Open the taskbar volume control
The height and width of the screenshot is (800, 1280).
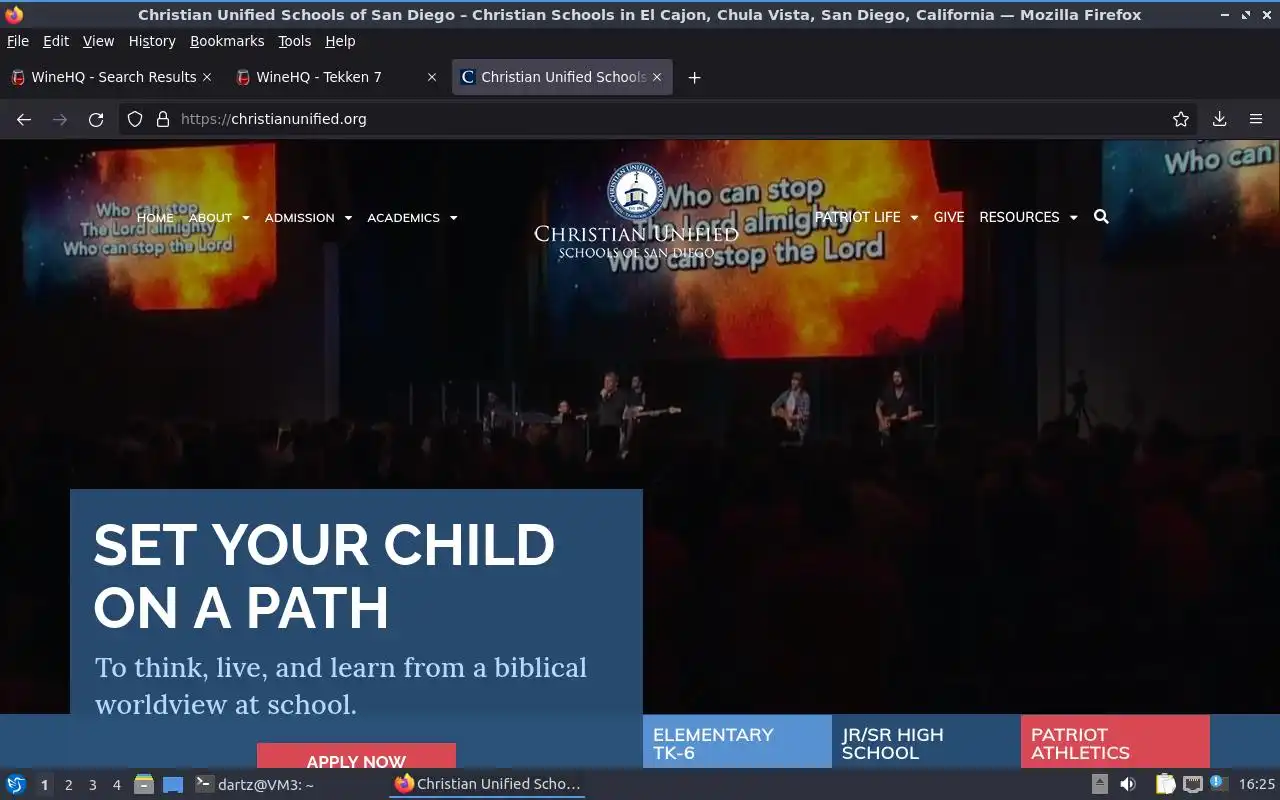click(1128, 784)
